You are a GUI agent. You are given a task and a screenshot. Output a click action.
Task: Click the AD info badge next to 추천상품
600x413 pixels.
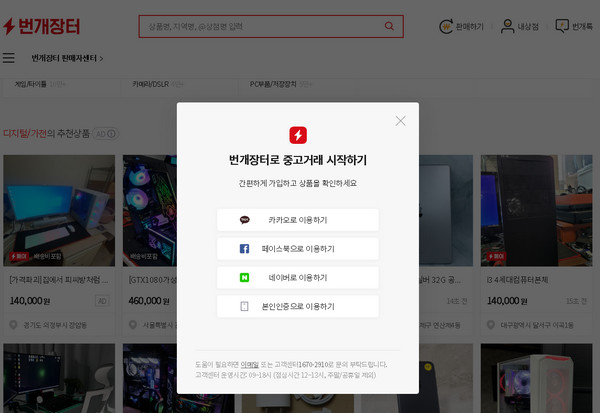coord(106,134)
